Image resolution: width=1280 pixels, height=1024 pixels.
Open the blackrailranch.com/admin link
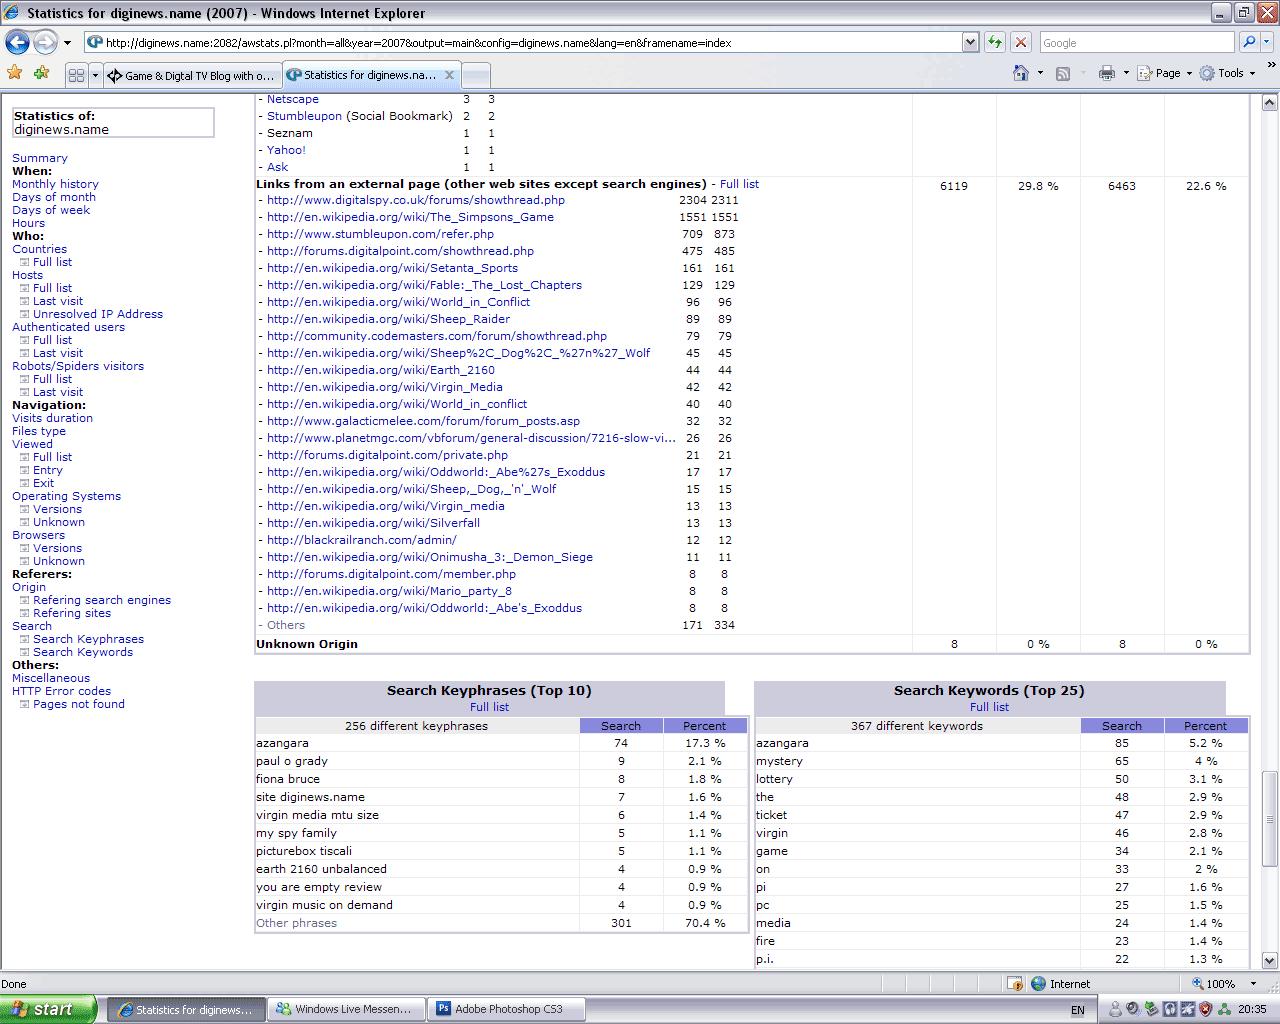361,540
